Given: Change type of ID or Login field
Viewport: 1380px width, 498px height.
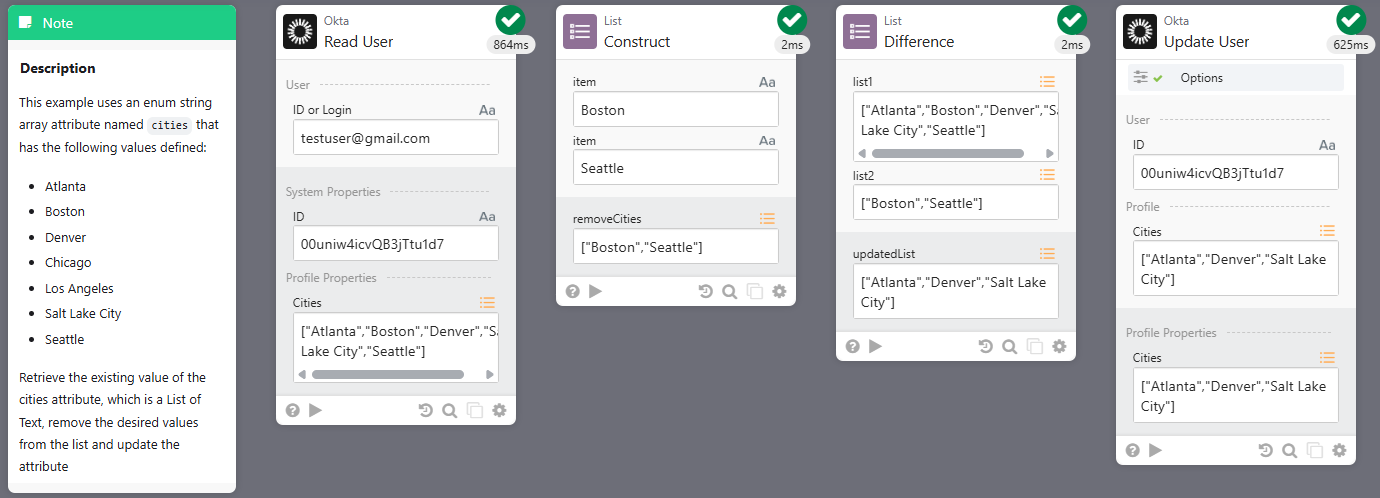Looking at the screenshot, I should [487, 110].
